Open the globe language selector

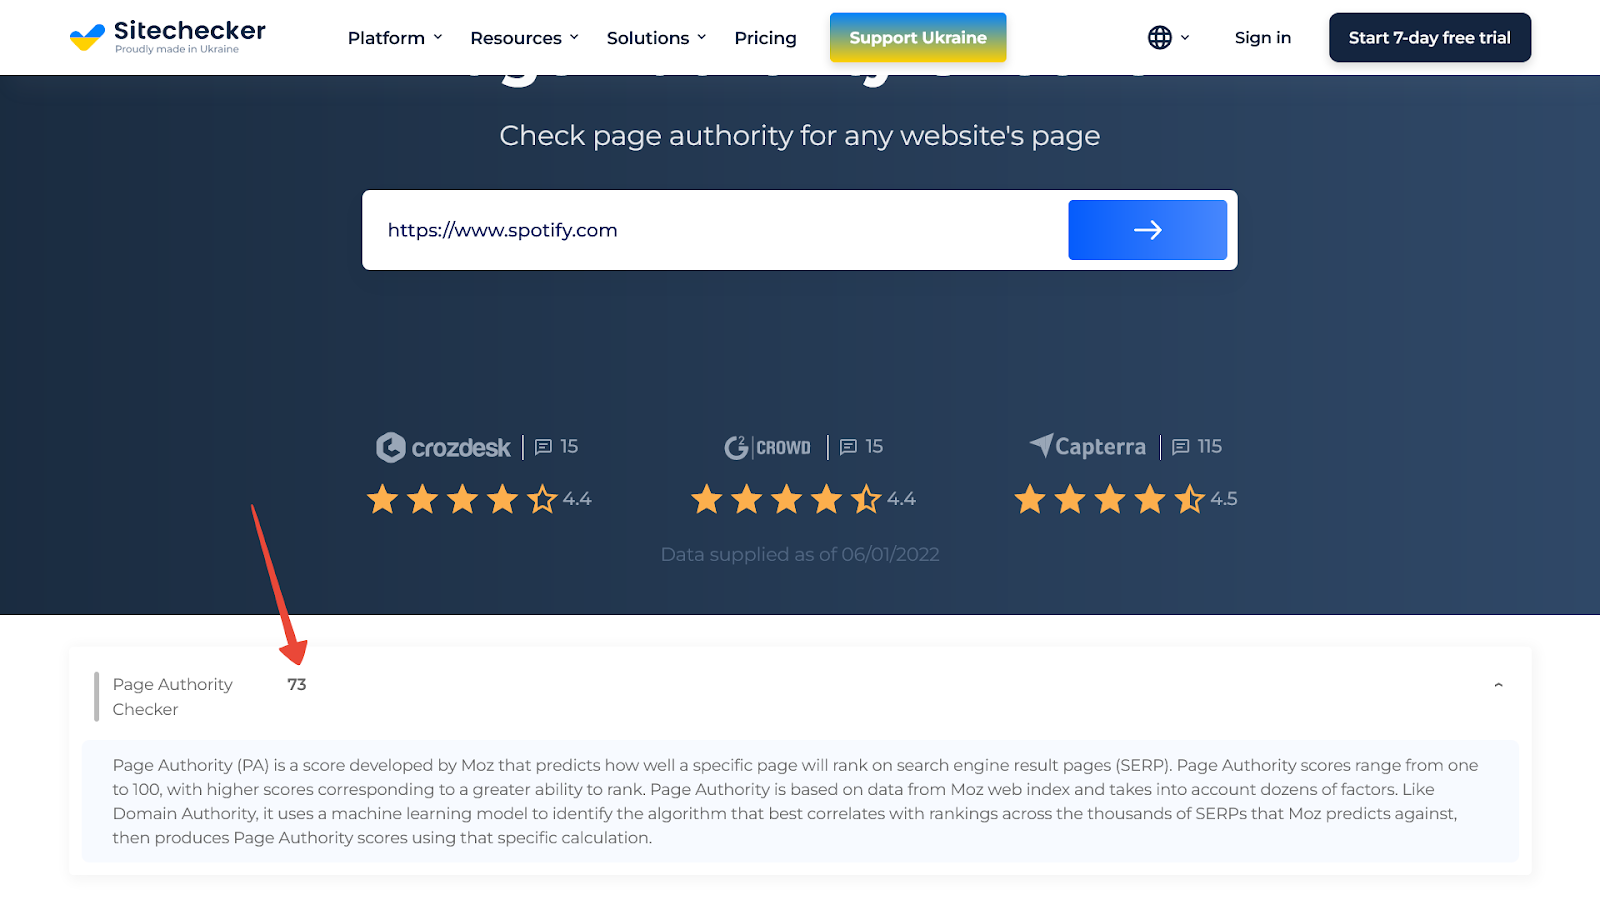(1159, 38)
